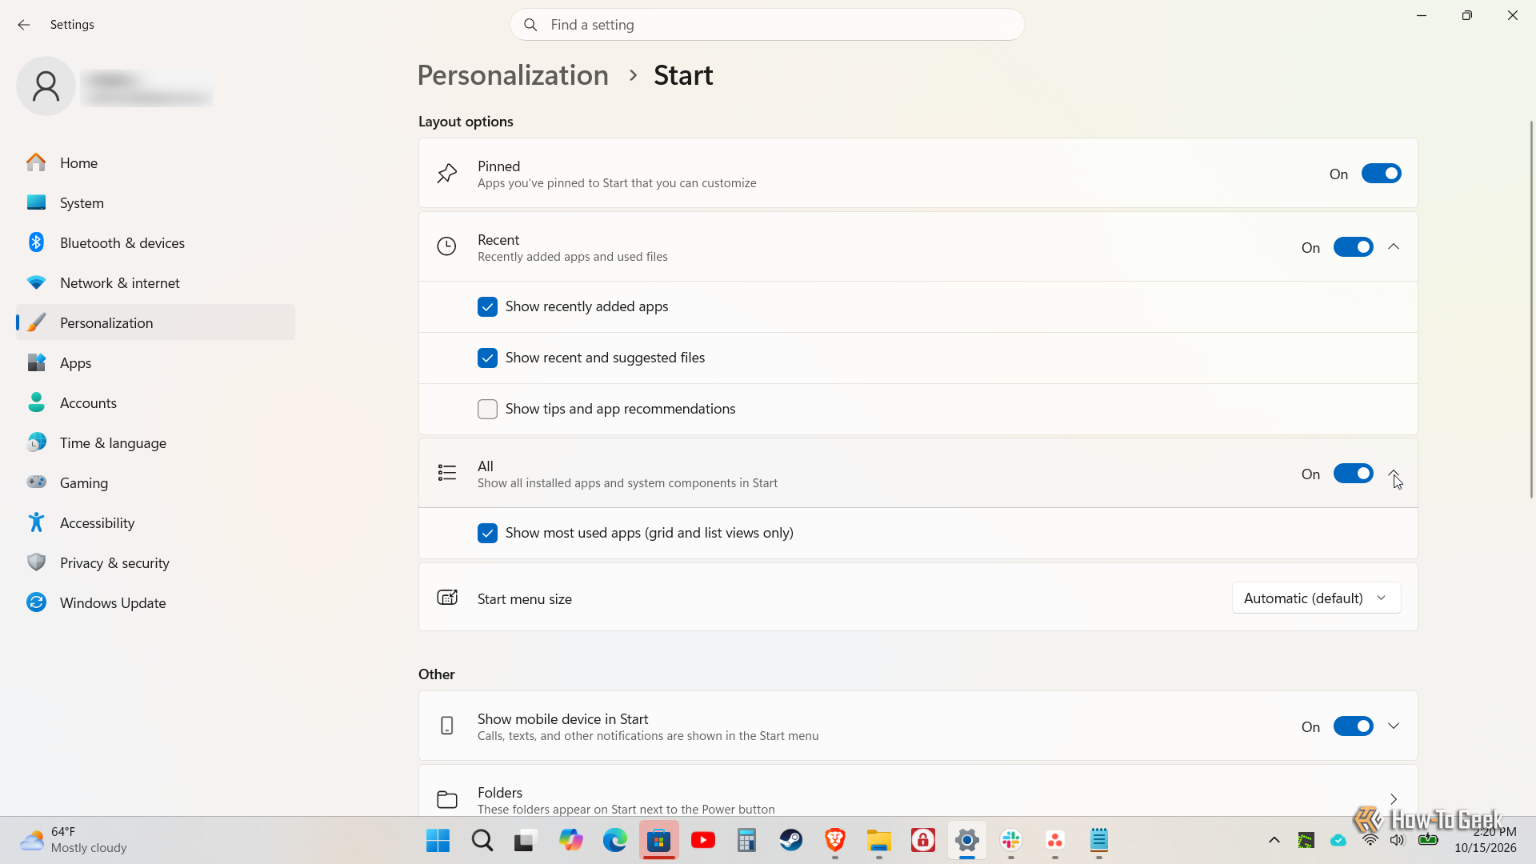Viewport: 1536px width, 864px height.
Task: Click the Time & language globe icon
Action: coord(37,442)
